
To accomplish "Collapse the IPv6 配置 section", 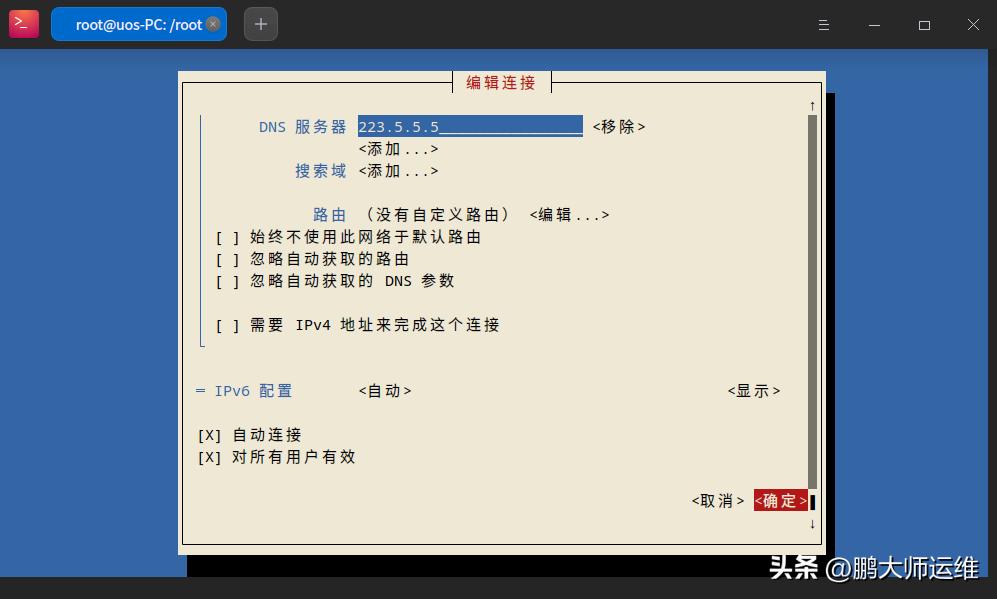I will pyautogui.click(x=200, y=390).
